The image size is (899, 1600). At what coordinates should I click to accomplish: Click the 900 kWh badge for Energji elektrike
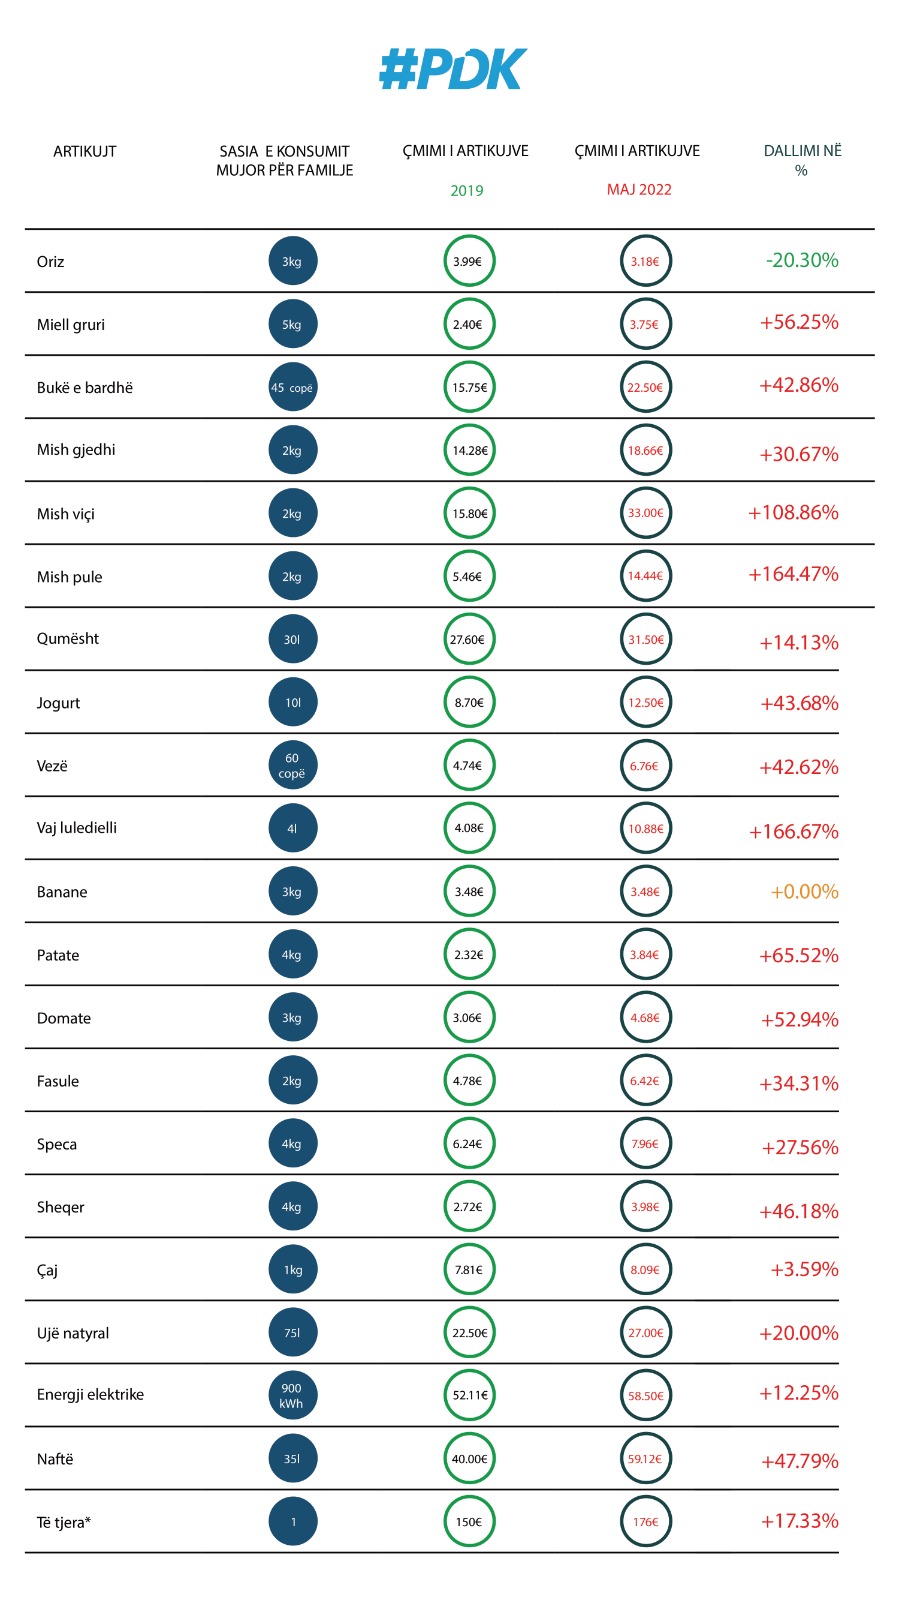[292, 1396]
